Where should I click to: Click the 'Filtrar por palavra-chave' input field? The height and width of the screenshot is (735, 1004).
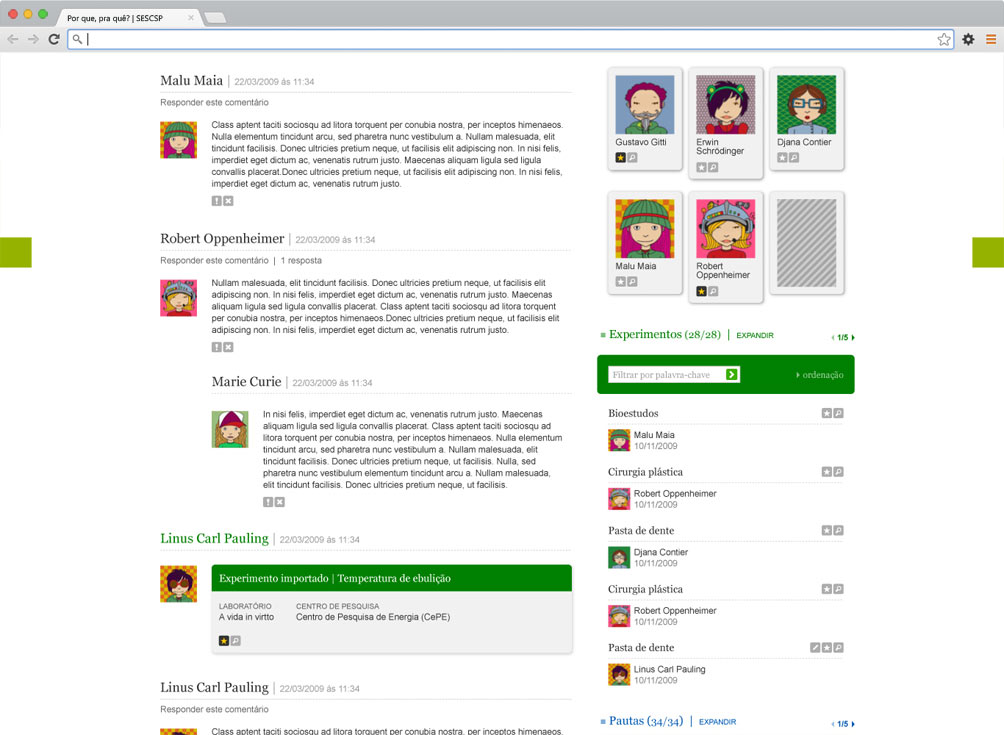coord(664,374)
